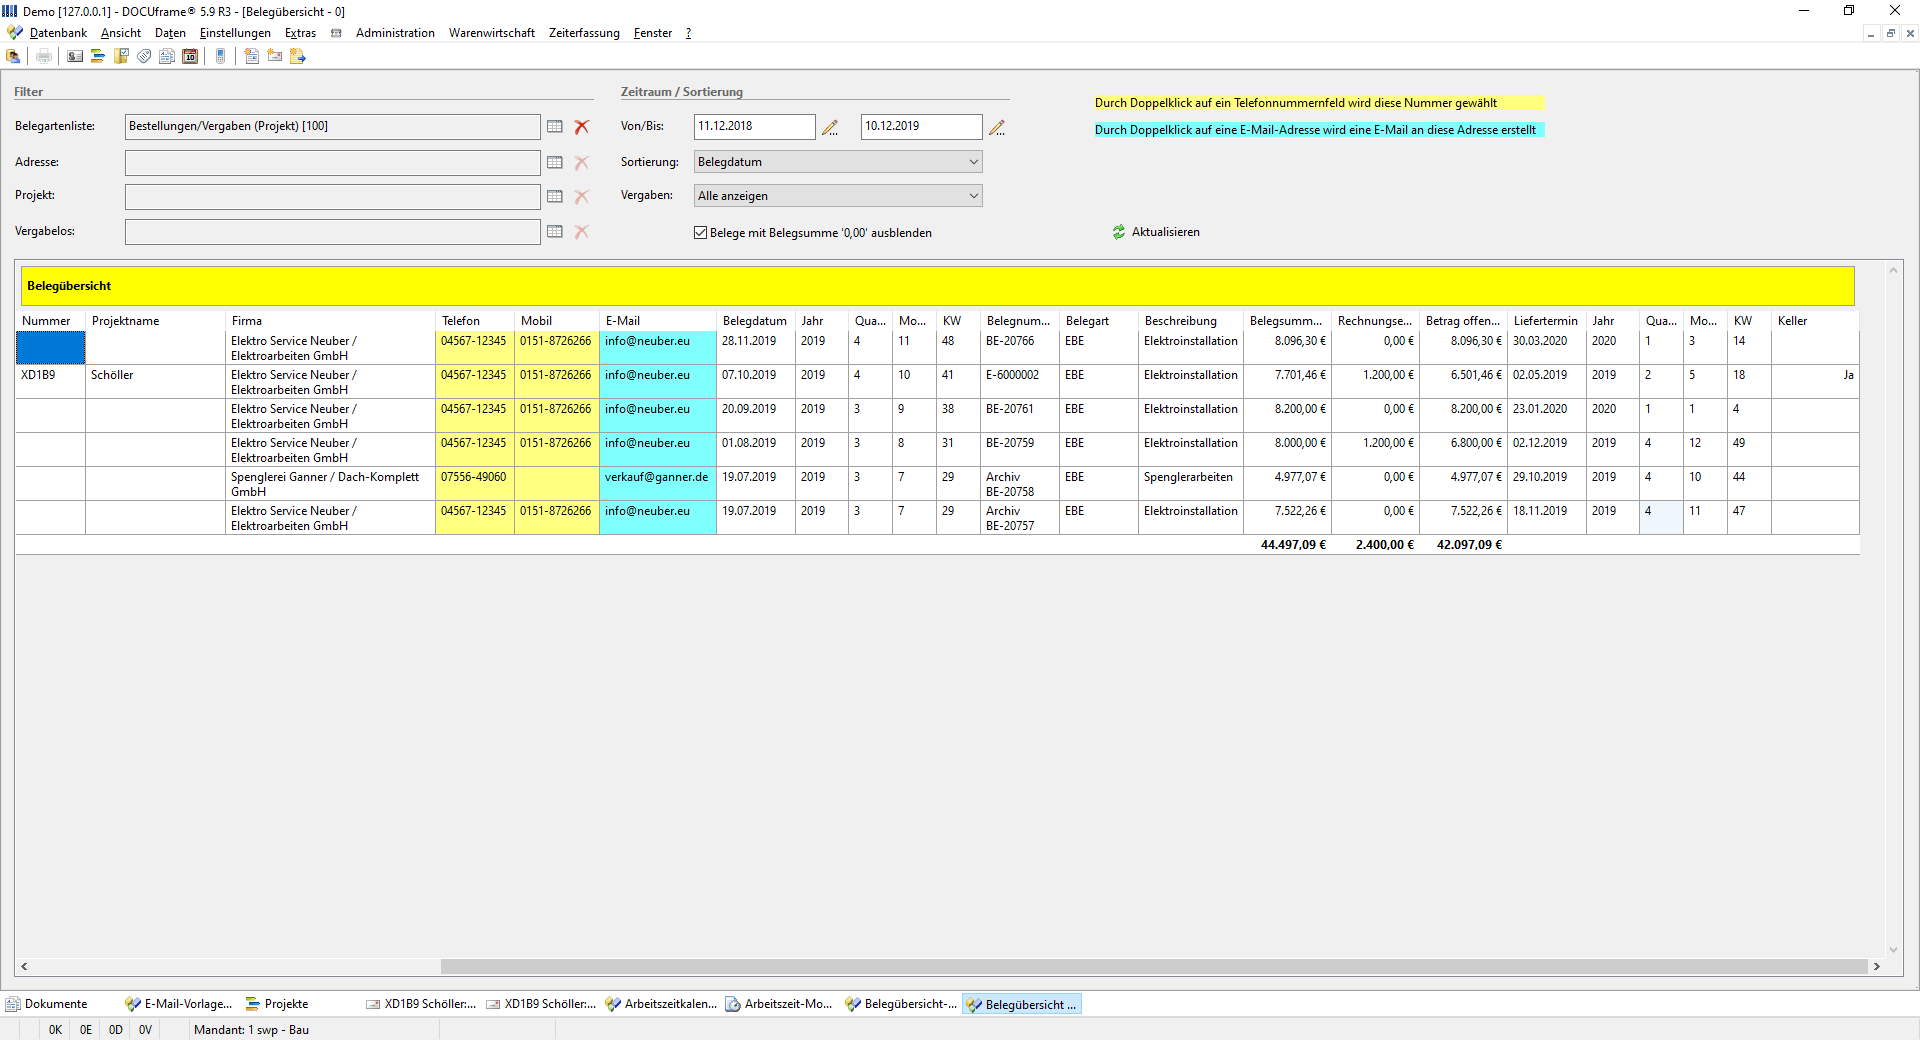Switch to the Dokumente tab

[x=47, y=1004]
